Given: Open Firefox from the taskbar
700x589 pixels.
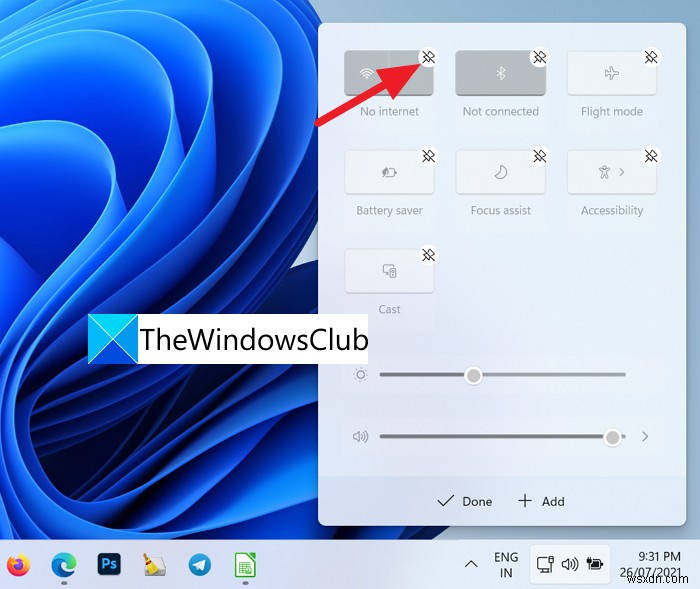Looking at the screenshot, I should (x=19, y=565).
